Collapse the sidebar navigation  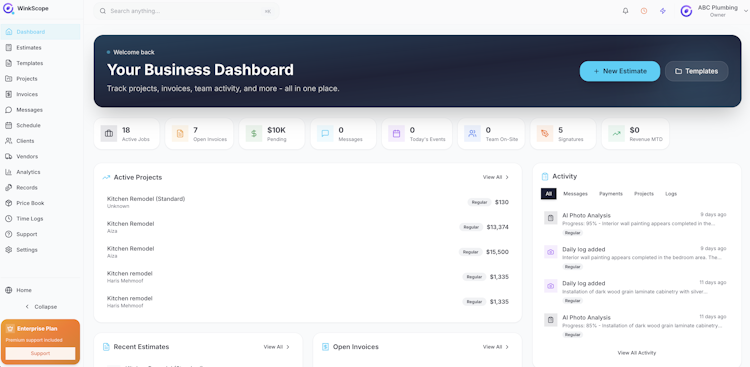[41, 307]
